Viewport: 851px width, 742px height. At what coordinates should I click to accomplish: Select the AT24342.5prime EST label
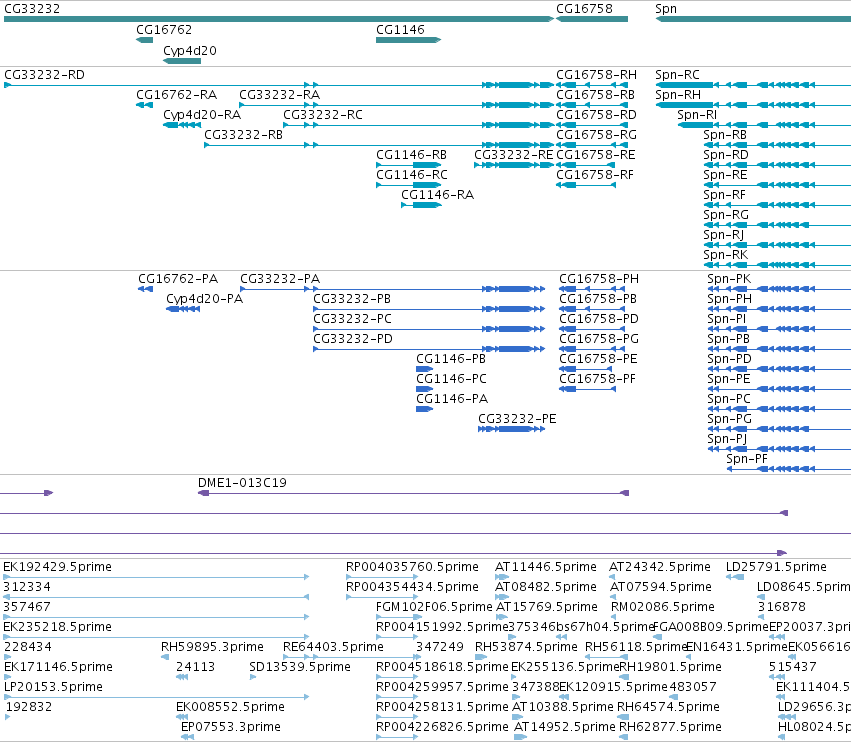click(659, 567)
